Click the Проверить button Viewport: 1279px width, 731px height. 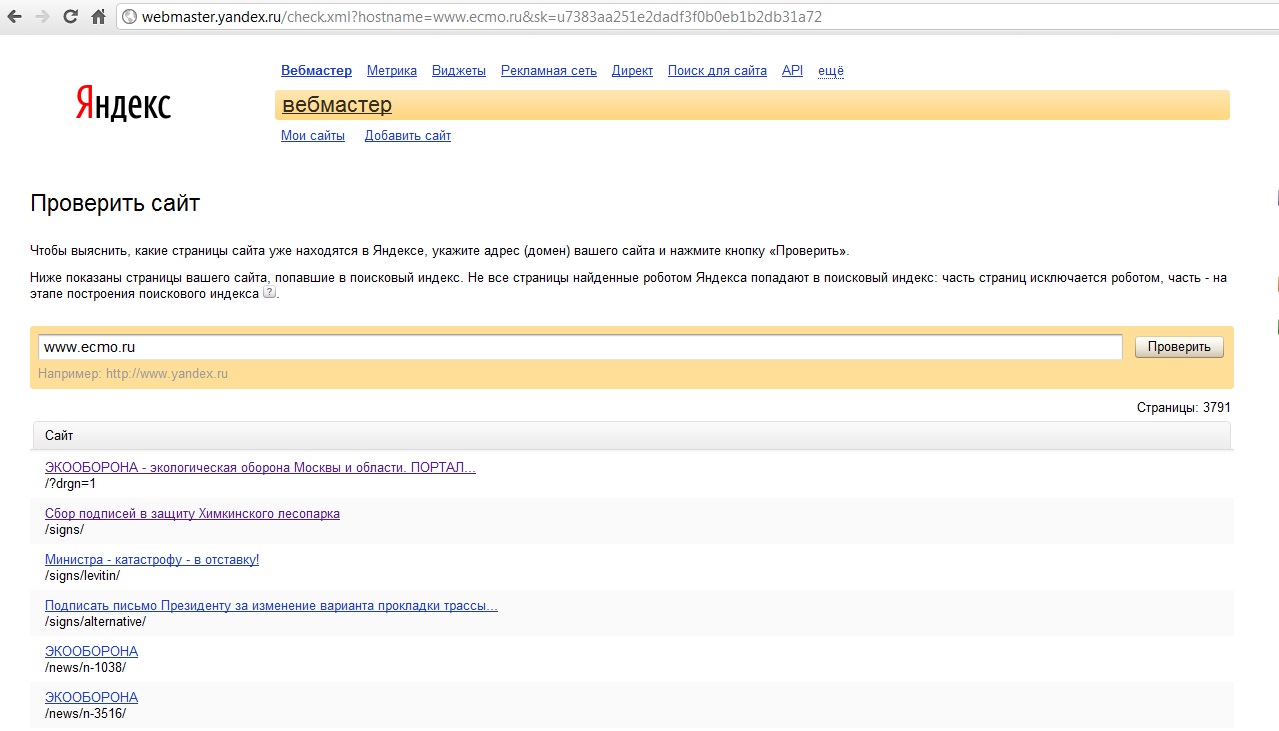(1179, 347)
